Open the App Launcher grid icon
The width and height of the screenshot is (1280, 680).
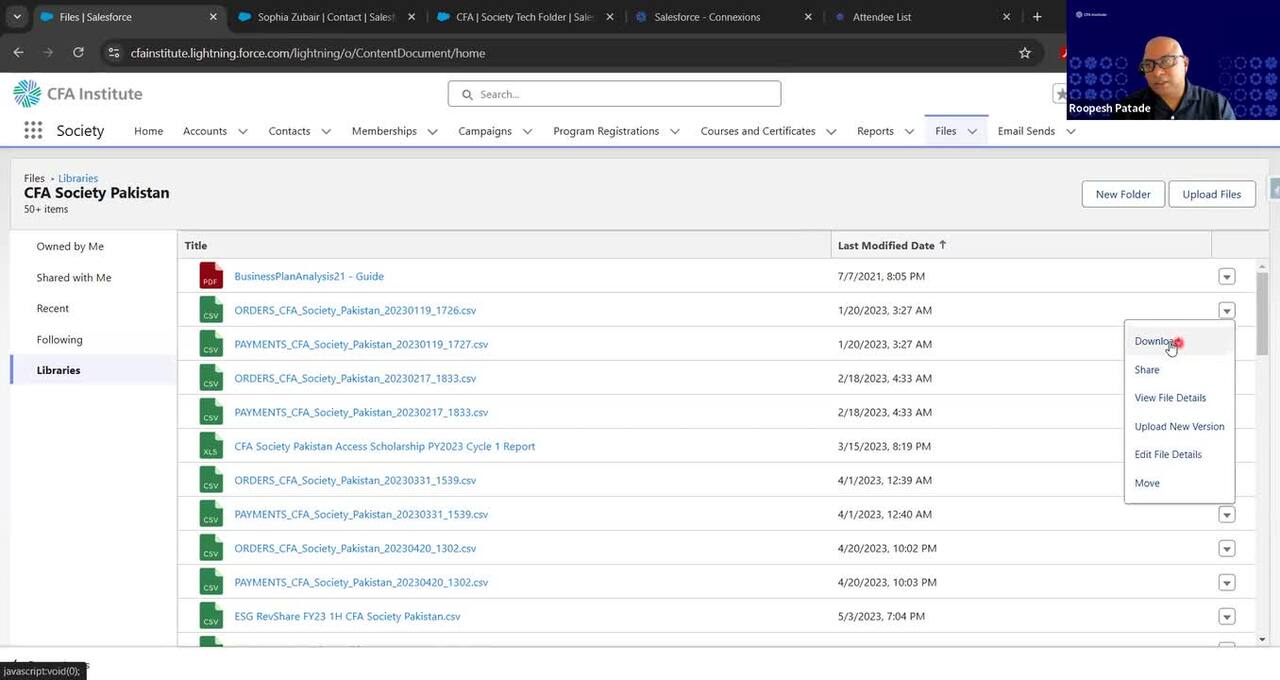tap(33, 131)
